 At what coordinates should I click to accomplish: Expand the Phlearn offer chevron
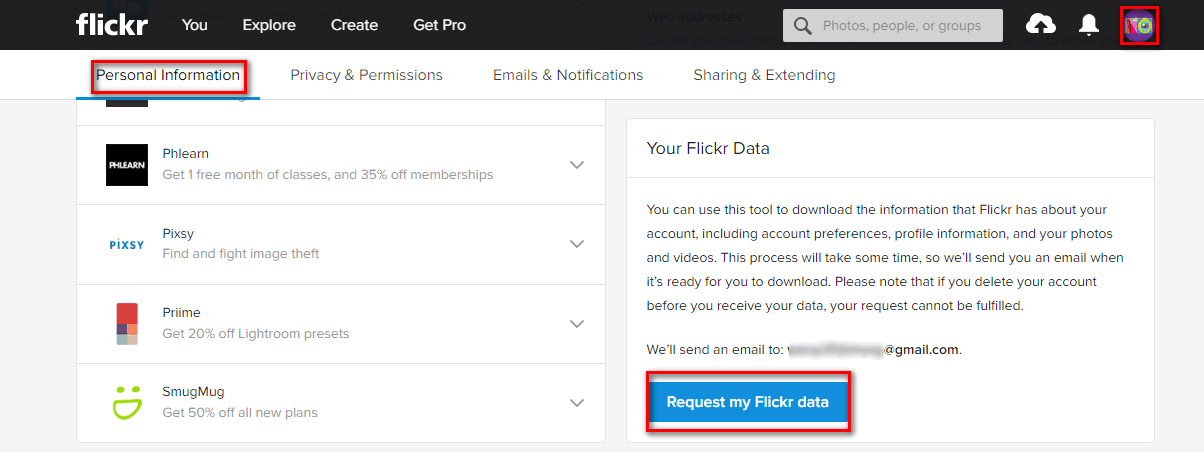pyautogui.click(x=576, y=165)
